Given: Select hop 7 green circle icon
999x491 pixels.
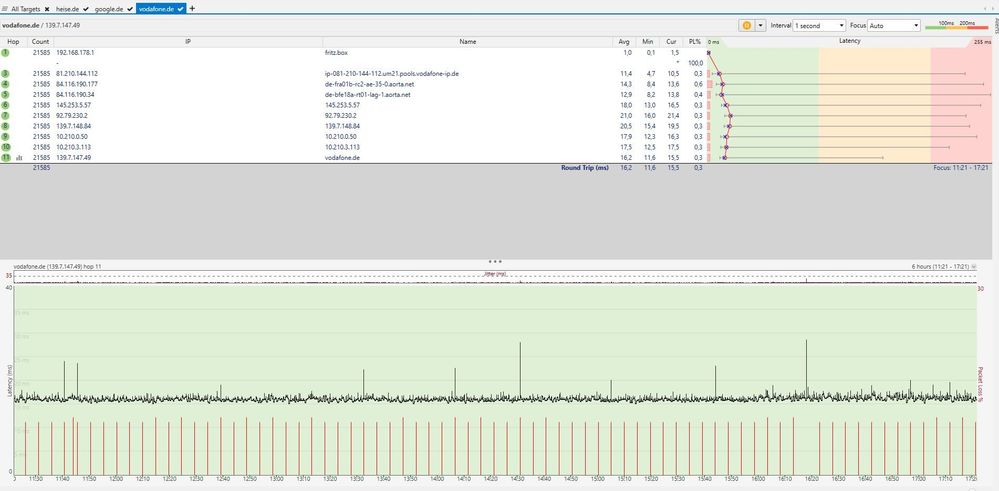Looking at the screenshot, I should (6, 115).
